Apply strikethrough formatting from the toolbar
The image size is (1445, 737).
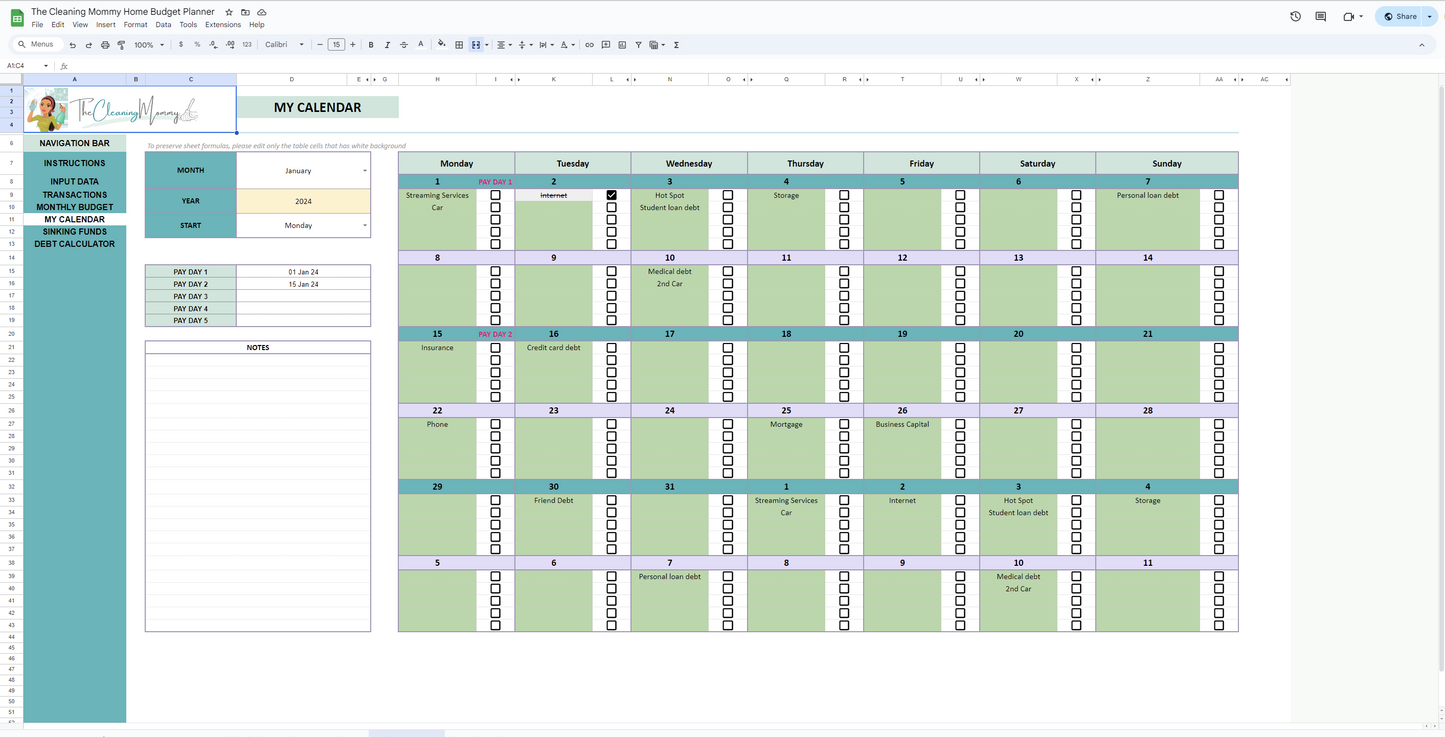(x=404, y=45)
